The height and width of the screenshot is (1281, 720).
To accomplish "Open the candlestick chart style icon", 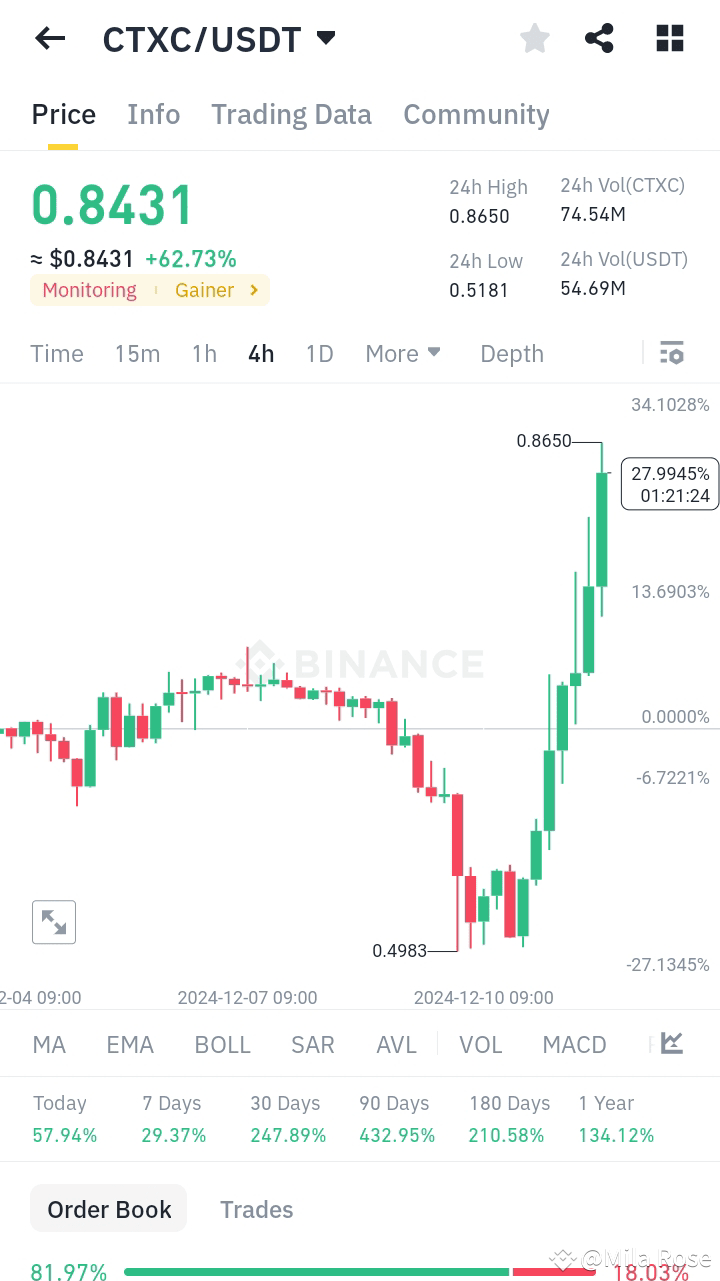I will click(671, 1043).
